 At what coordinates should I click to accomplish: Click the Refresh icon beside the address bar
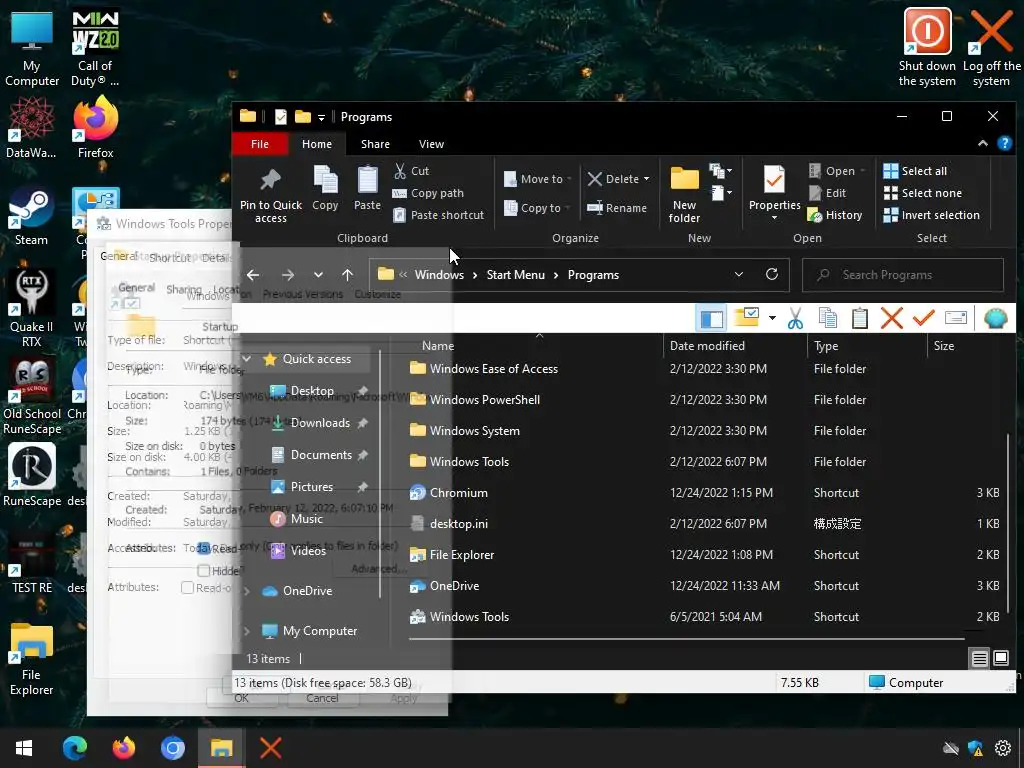(x=772, y=274)
